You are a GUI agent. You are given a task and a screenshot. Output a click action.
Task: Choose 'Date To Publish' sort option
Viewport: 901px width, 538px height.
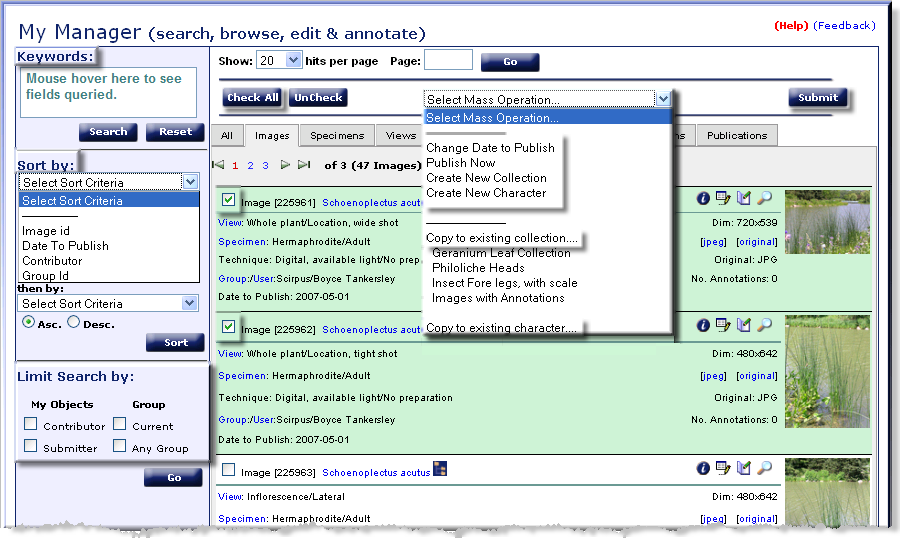tap(65, 246)
